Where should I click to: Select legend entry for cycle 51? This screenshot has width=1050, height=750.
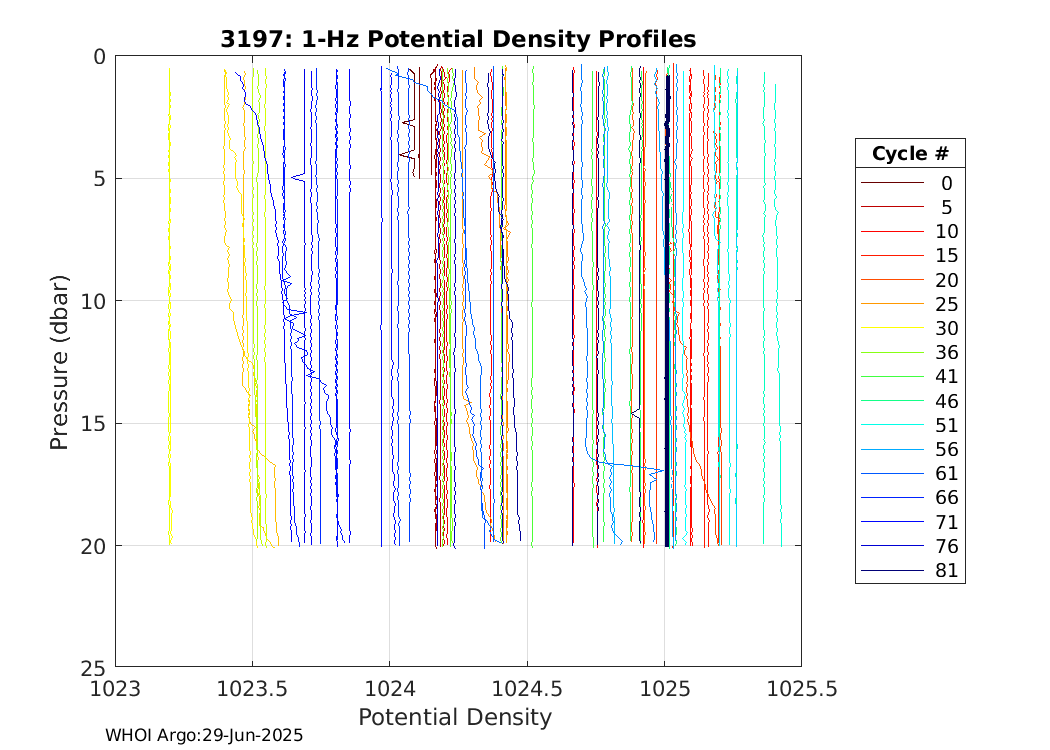(910, 425)
